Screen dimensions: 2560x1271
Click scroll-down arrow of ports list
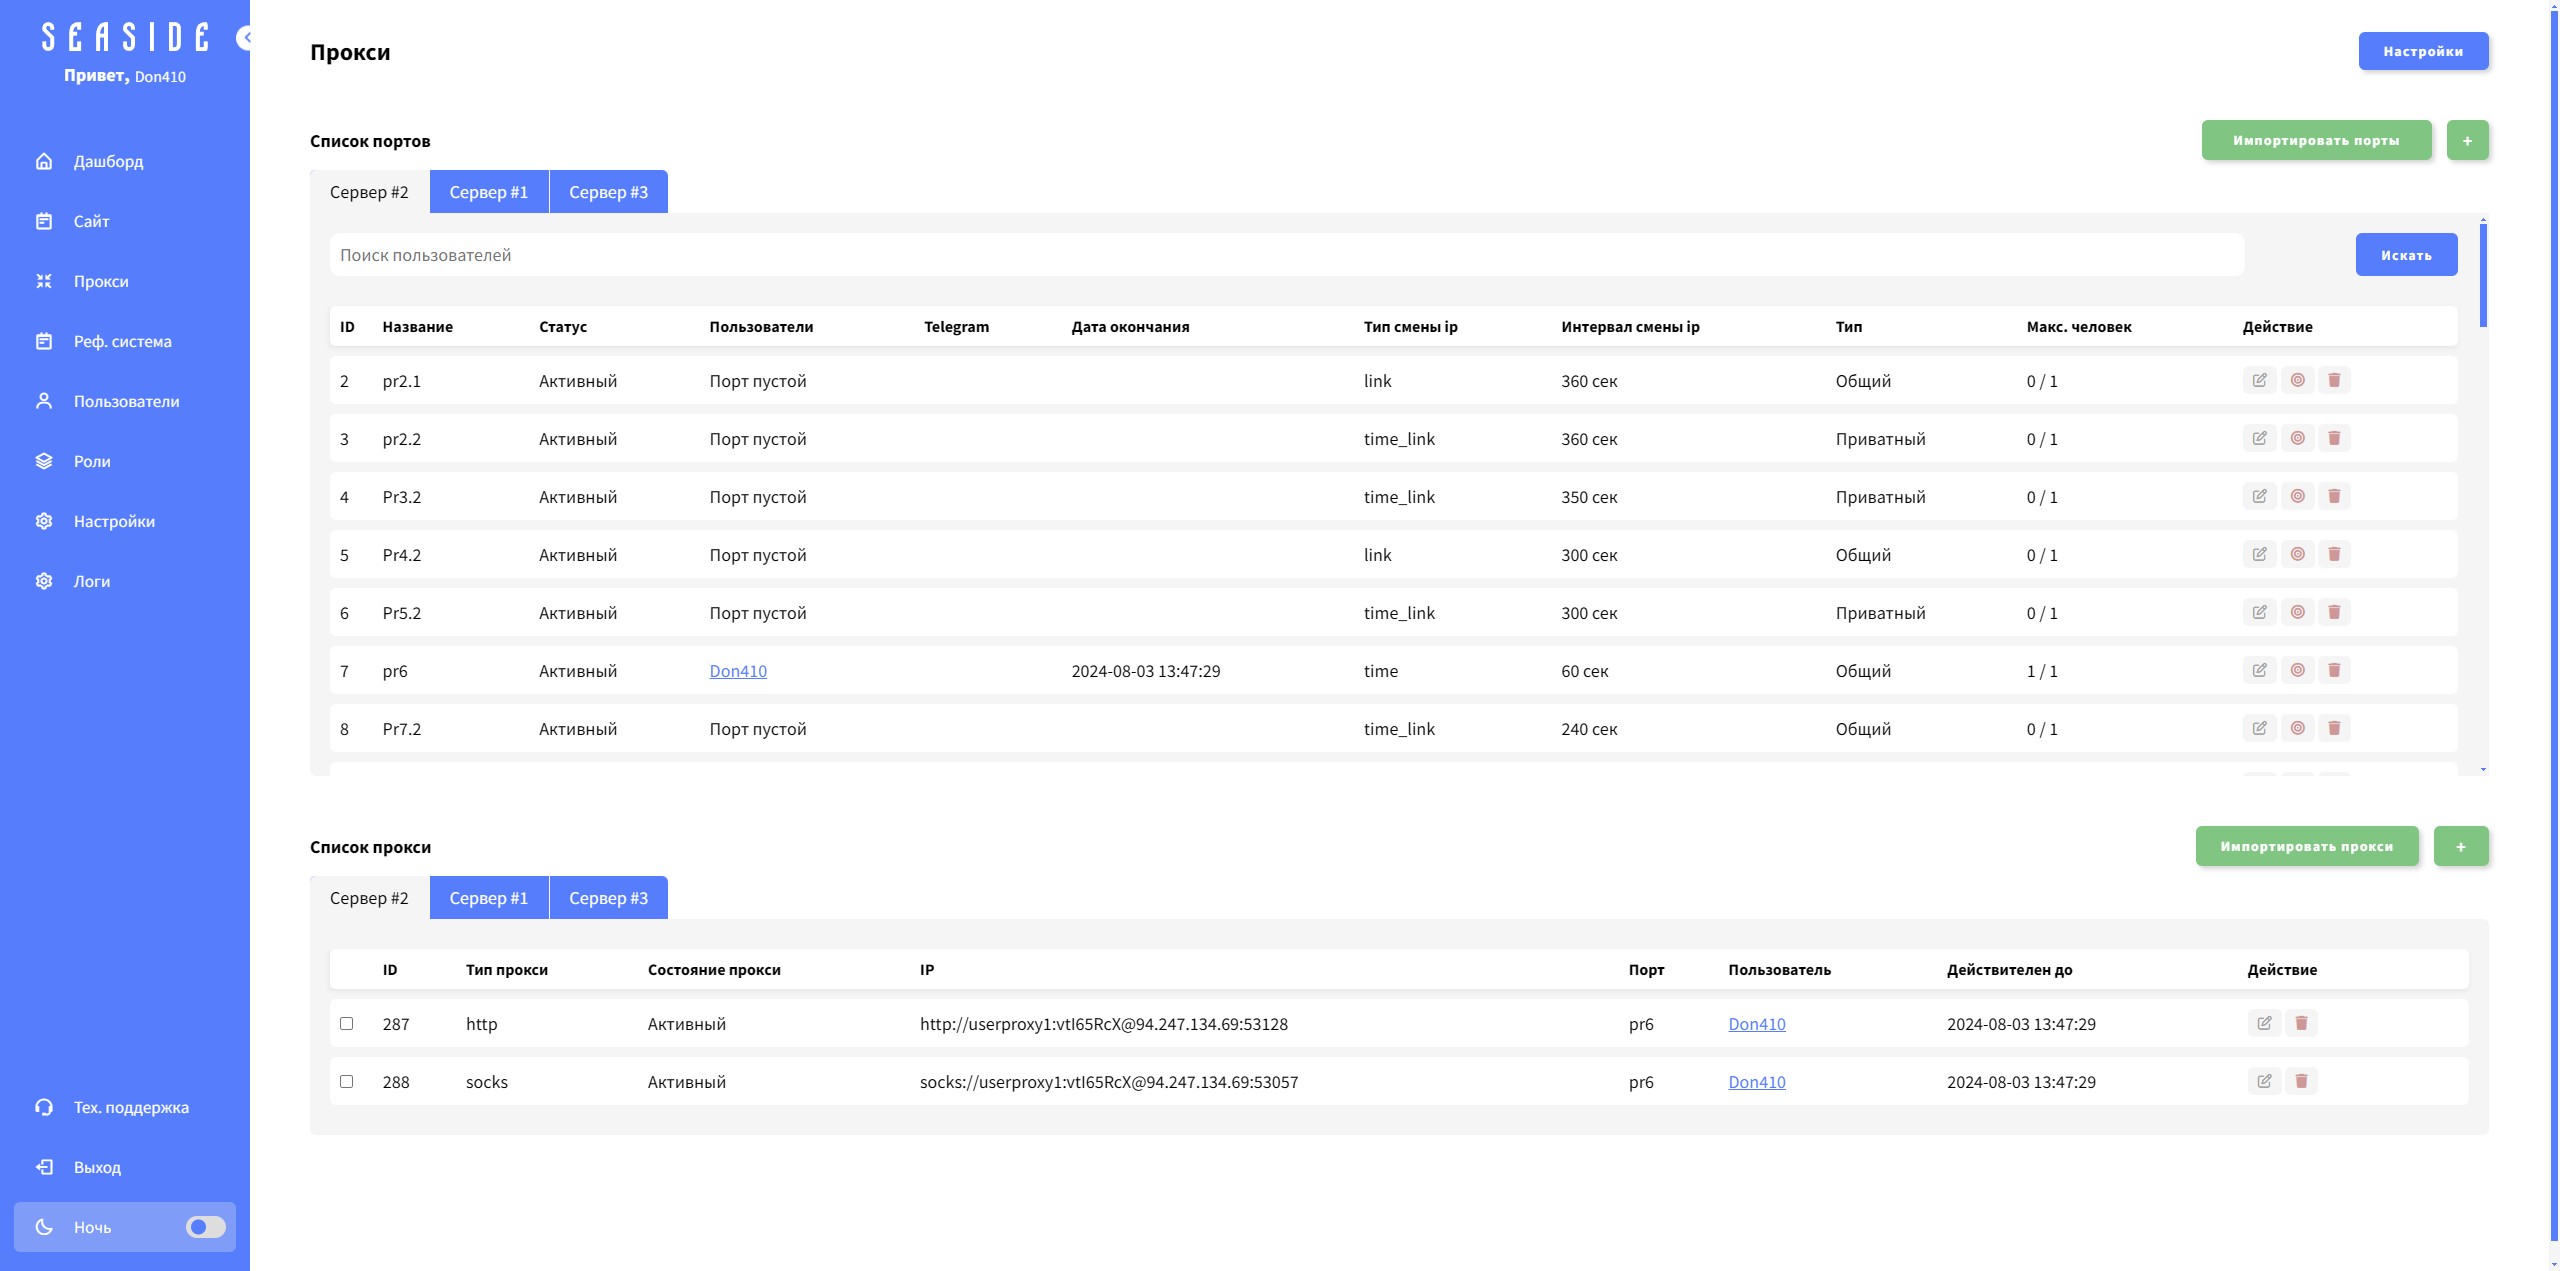[2483, 770]
